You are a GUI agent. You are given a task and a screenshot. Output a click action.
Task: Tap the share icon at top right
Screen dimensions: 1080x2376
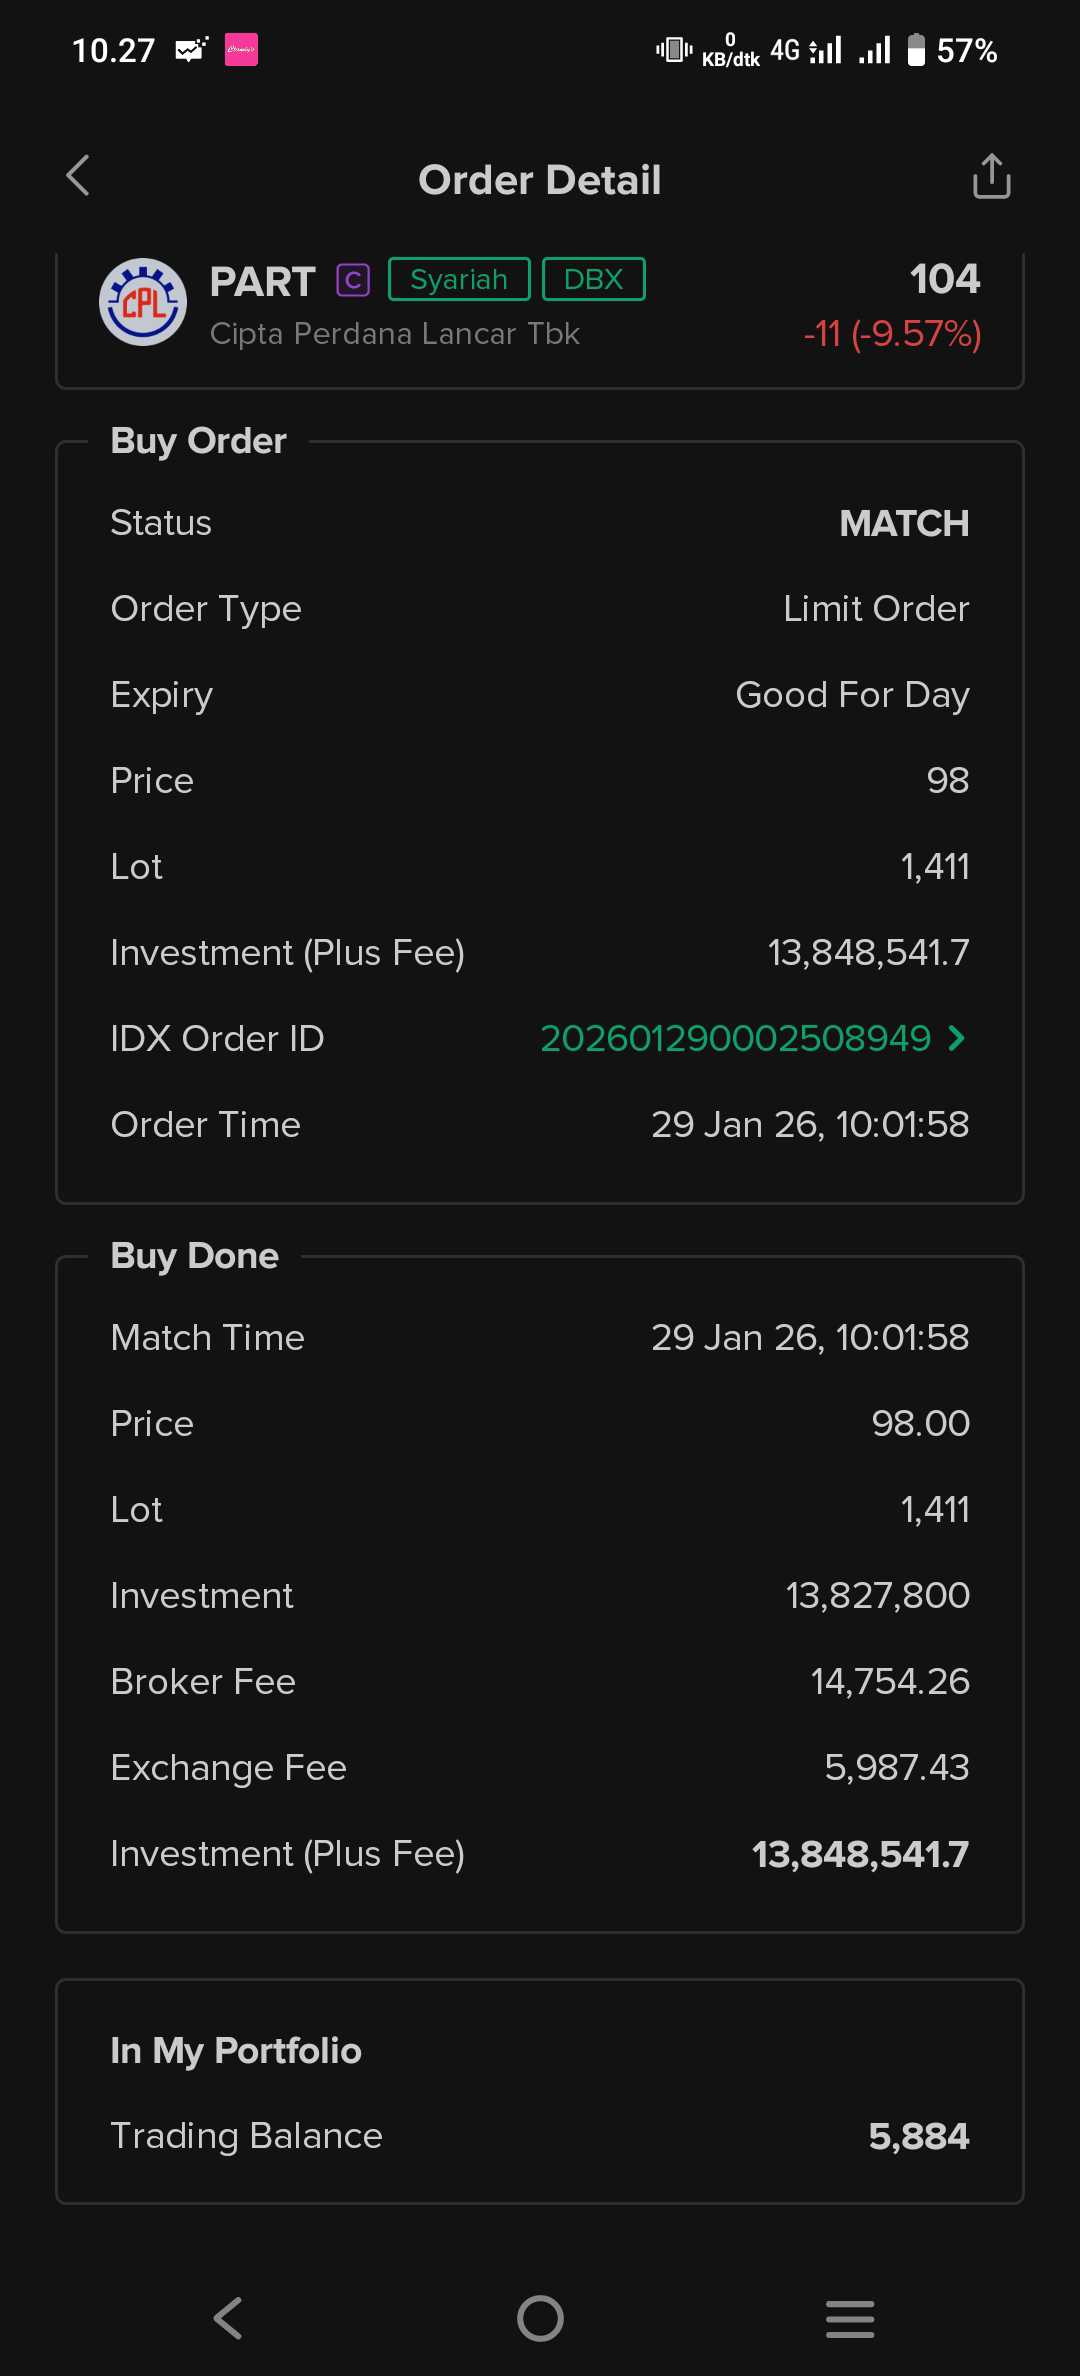click(x=991, y=177)
